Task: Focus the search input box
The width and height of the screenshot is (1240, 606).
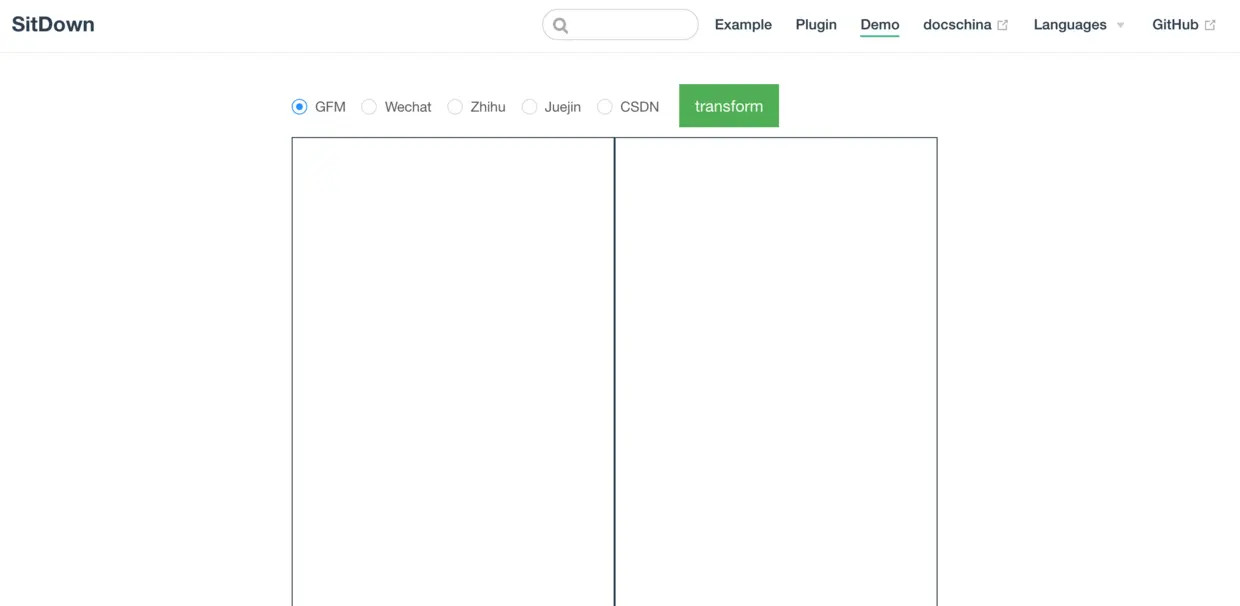Action: point(620,25)
